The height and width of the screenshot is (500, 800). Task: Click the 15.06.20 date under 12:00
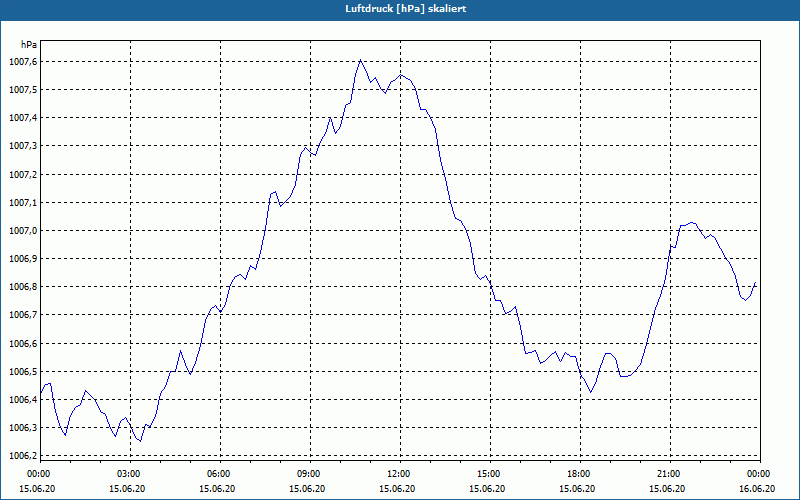tap(397, 488)
